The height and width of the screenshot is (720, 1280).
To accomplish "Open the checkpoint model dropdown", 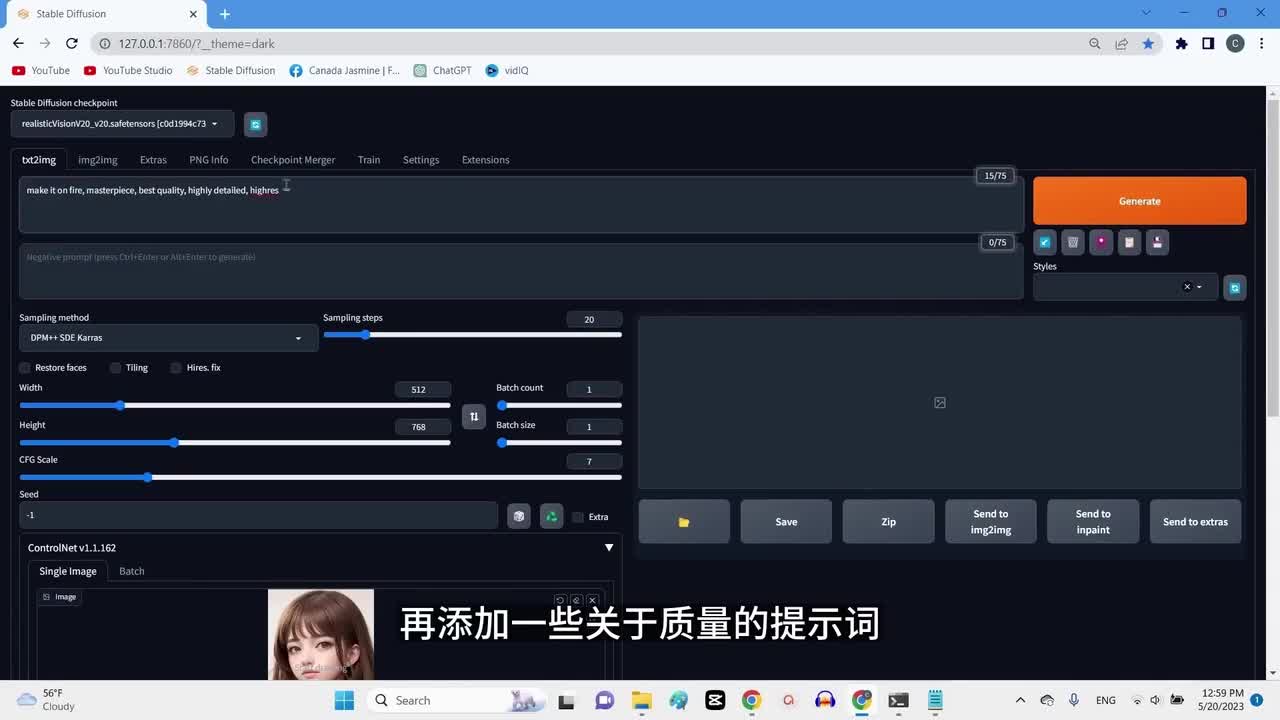I will pos(122,124).
